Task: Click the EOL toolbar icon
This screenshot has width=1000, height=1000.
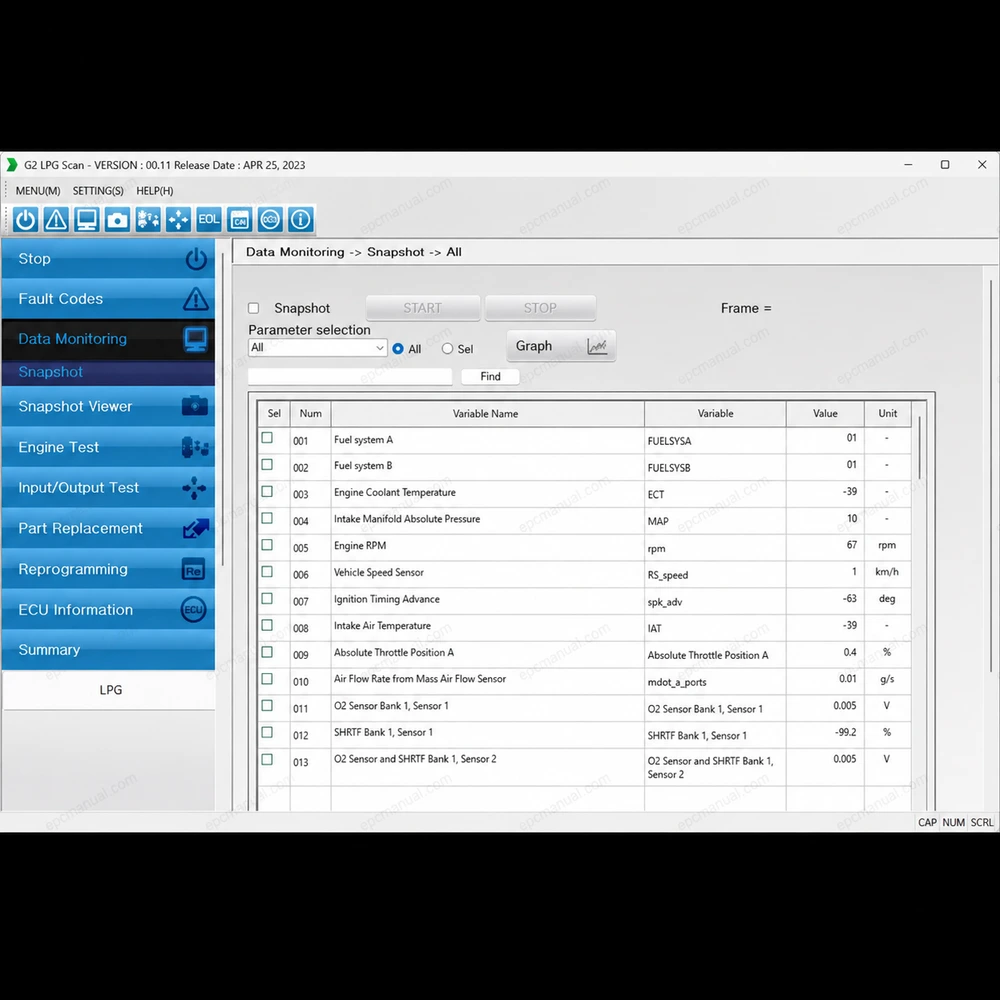Action: pyautogui.click(x=209, y=219)
